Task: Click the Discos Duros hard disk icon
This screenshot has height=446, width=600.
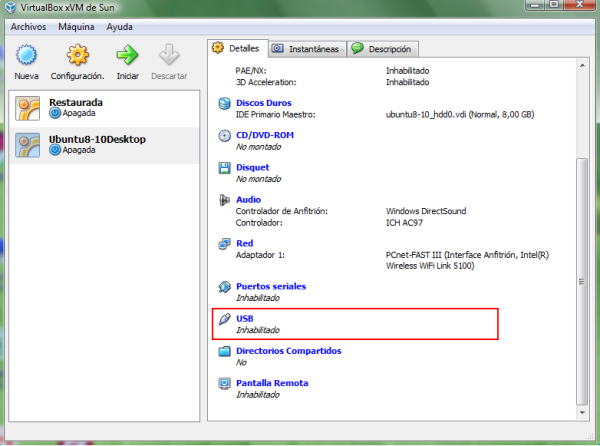Action: click(225, 103)
